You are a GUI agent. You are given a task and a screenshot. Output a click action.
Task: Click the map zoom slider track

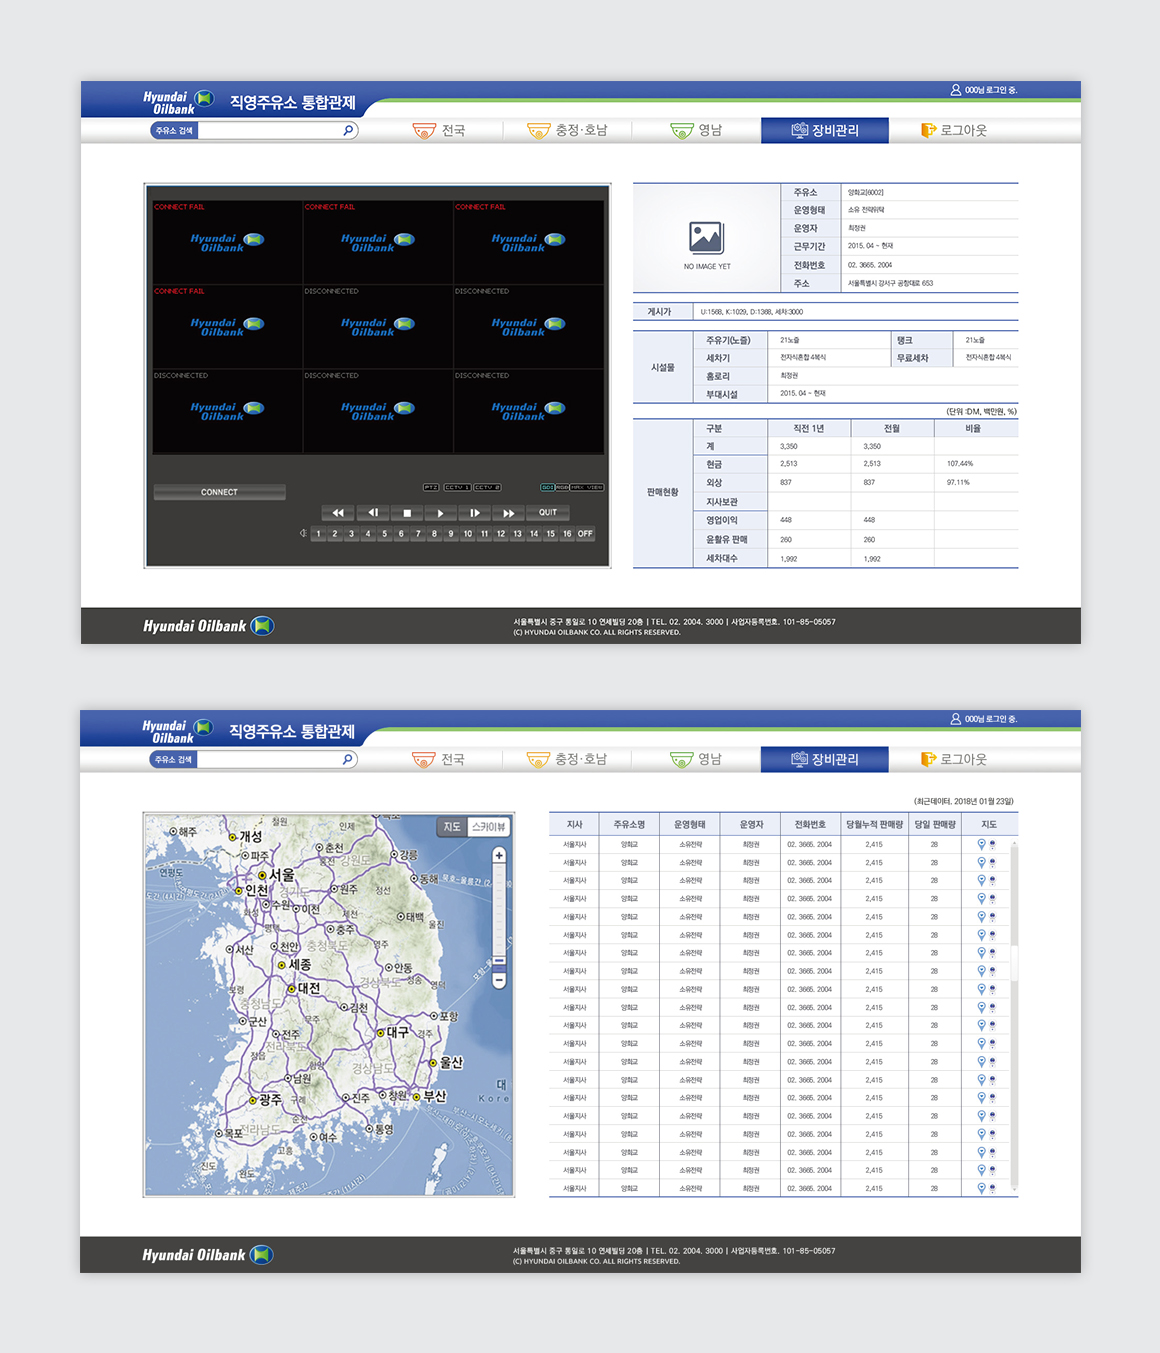coord(499,915)
